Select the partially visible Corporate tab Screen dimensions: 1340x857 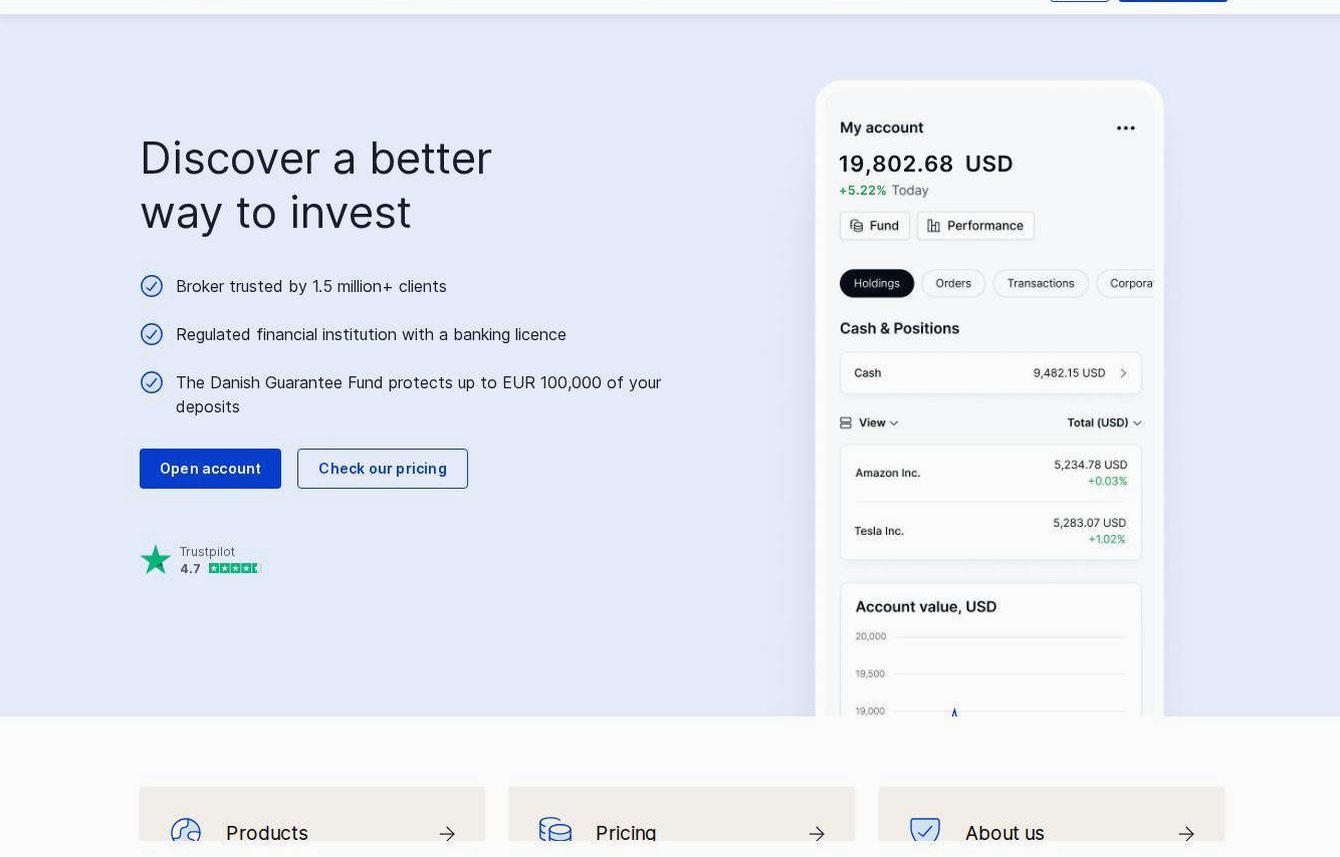pyautogui.click(x=1126, y=283)
